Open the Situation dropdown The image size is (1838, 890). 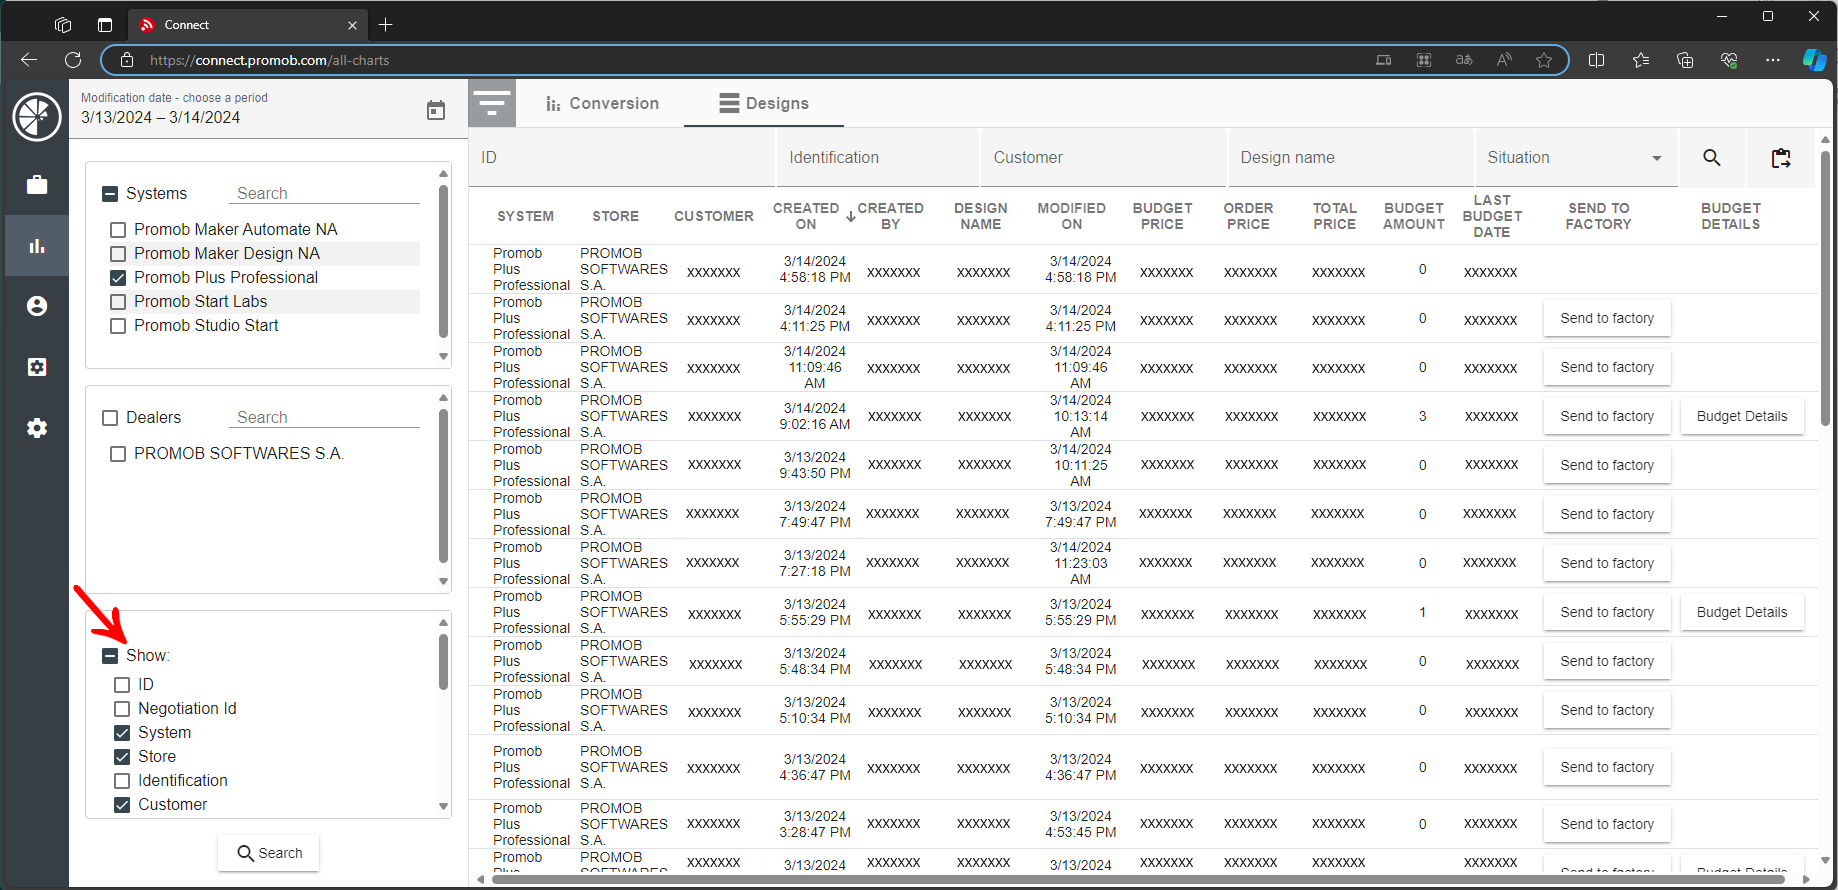[x=1575, y=158]
